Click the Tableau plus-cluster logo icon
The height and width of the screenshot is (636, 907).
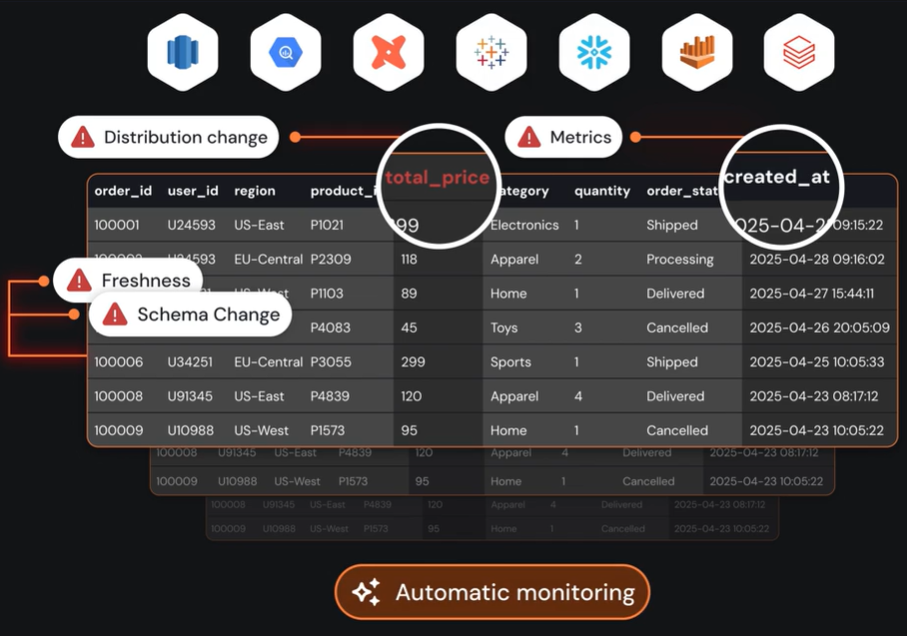[x=491, y=52]
